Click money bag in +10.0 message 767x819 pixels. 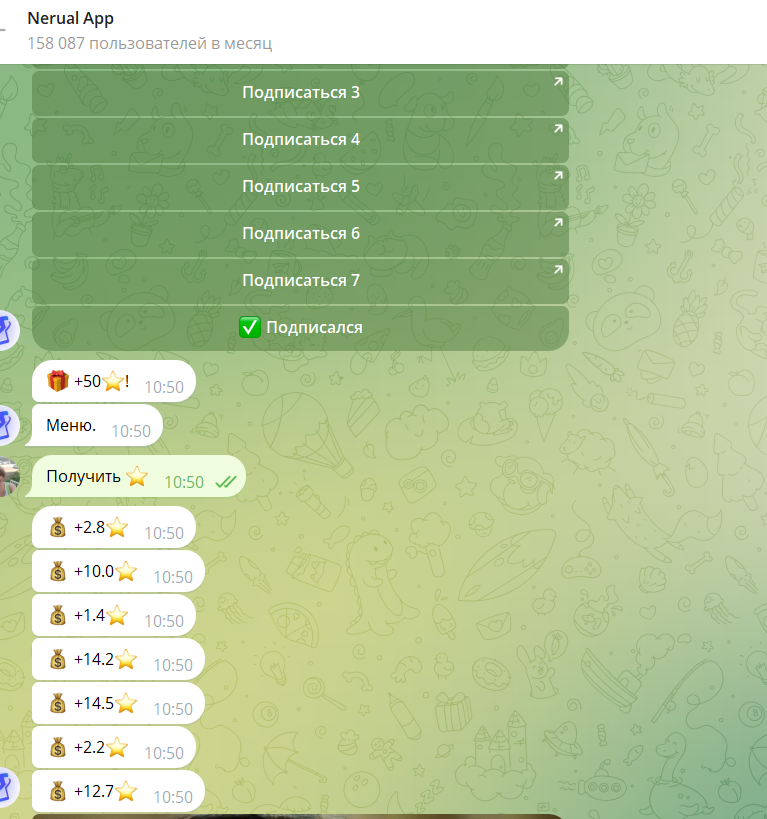(58, 572)
